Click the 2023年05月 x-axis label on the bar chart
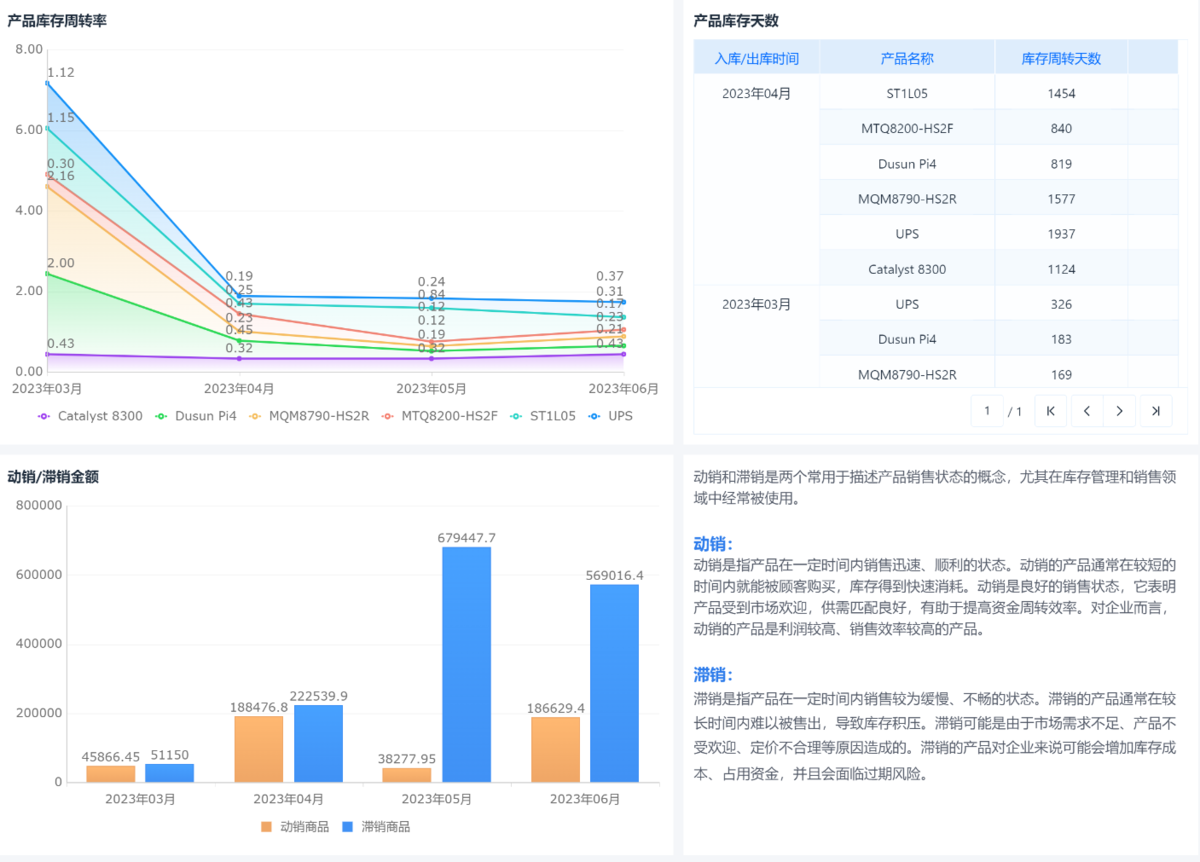This screenshot has width=1200, height=862. pos(436,799)
